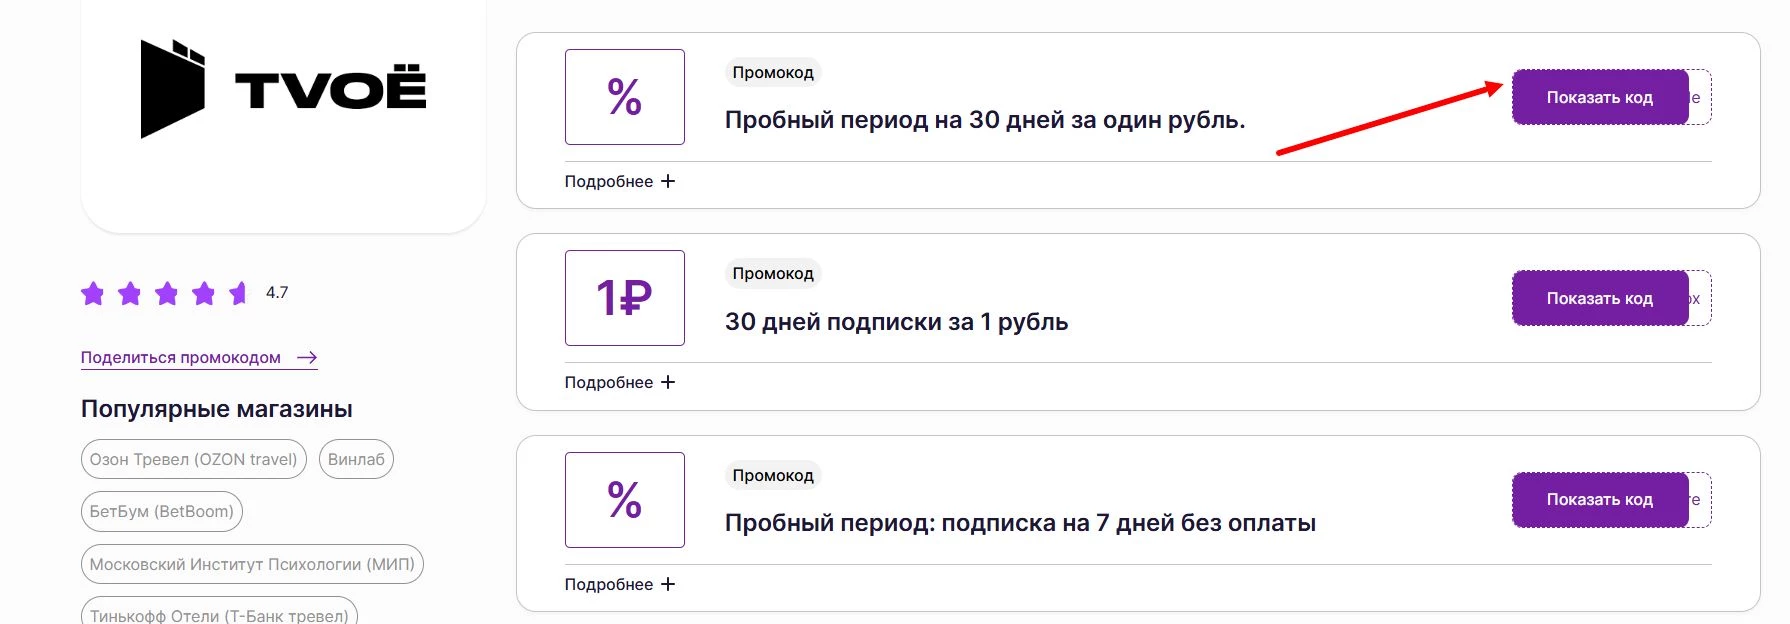The height and width of the screenshot is (624, 1790).
Task: Click the 1₽ icon on the subscription card
Action: tap(625, 298)
